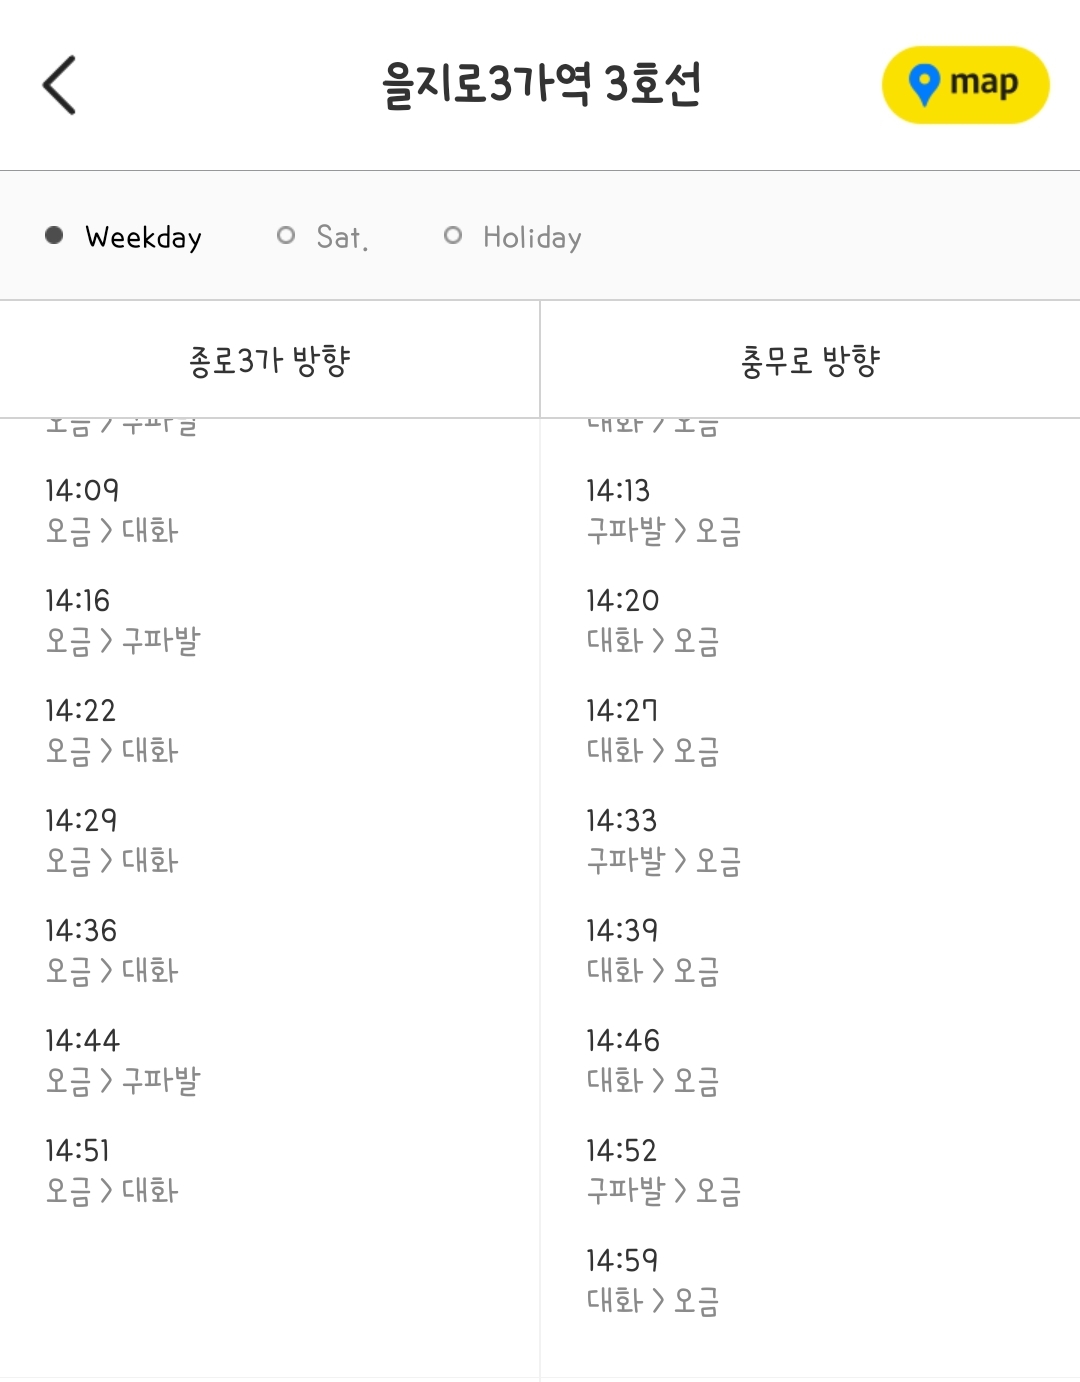Select the Holiday schedule option
The height and width of the screenshot is (1382, 1080).
513,237
